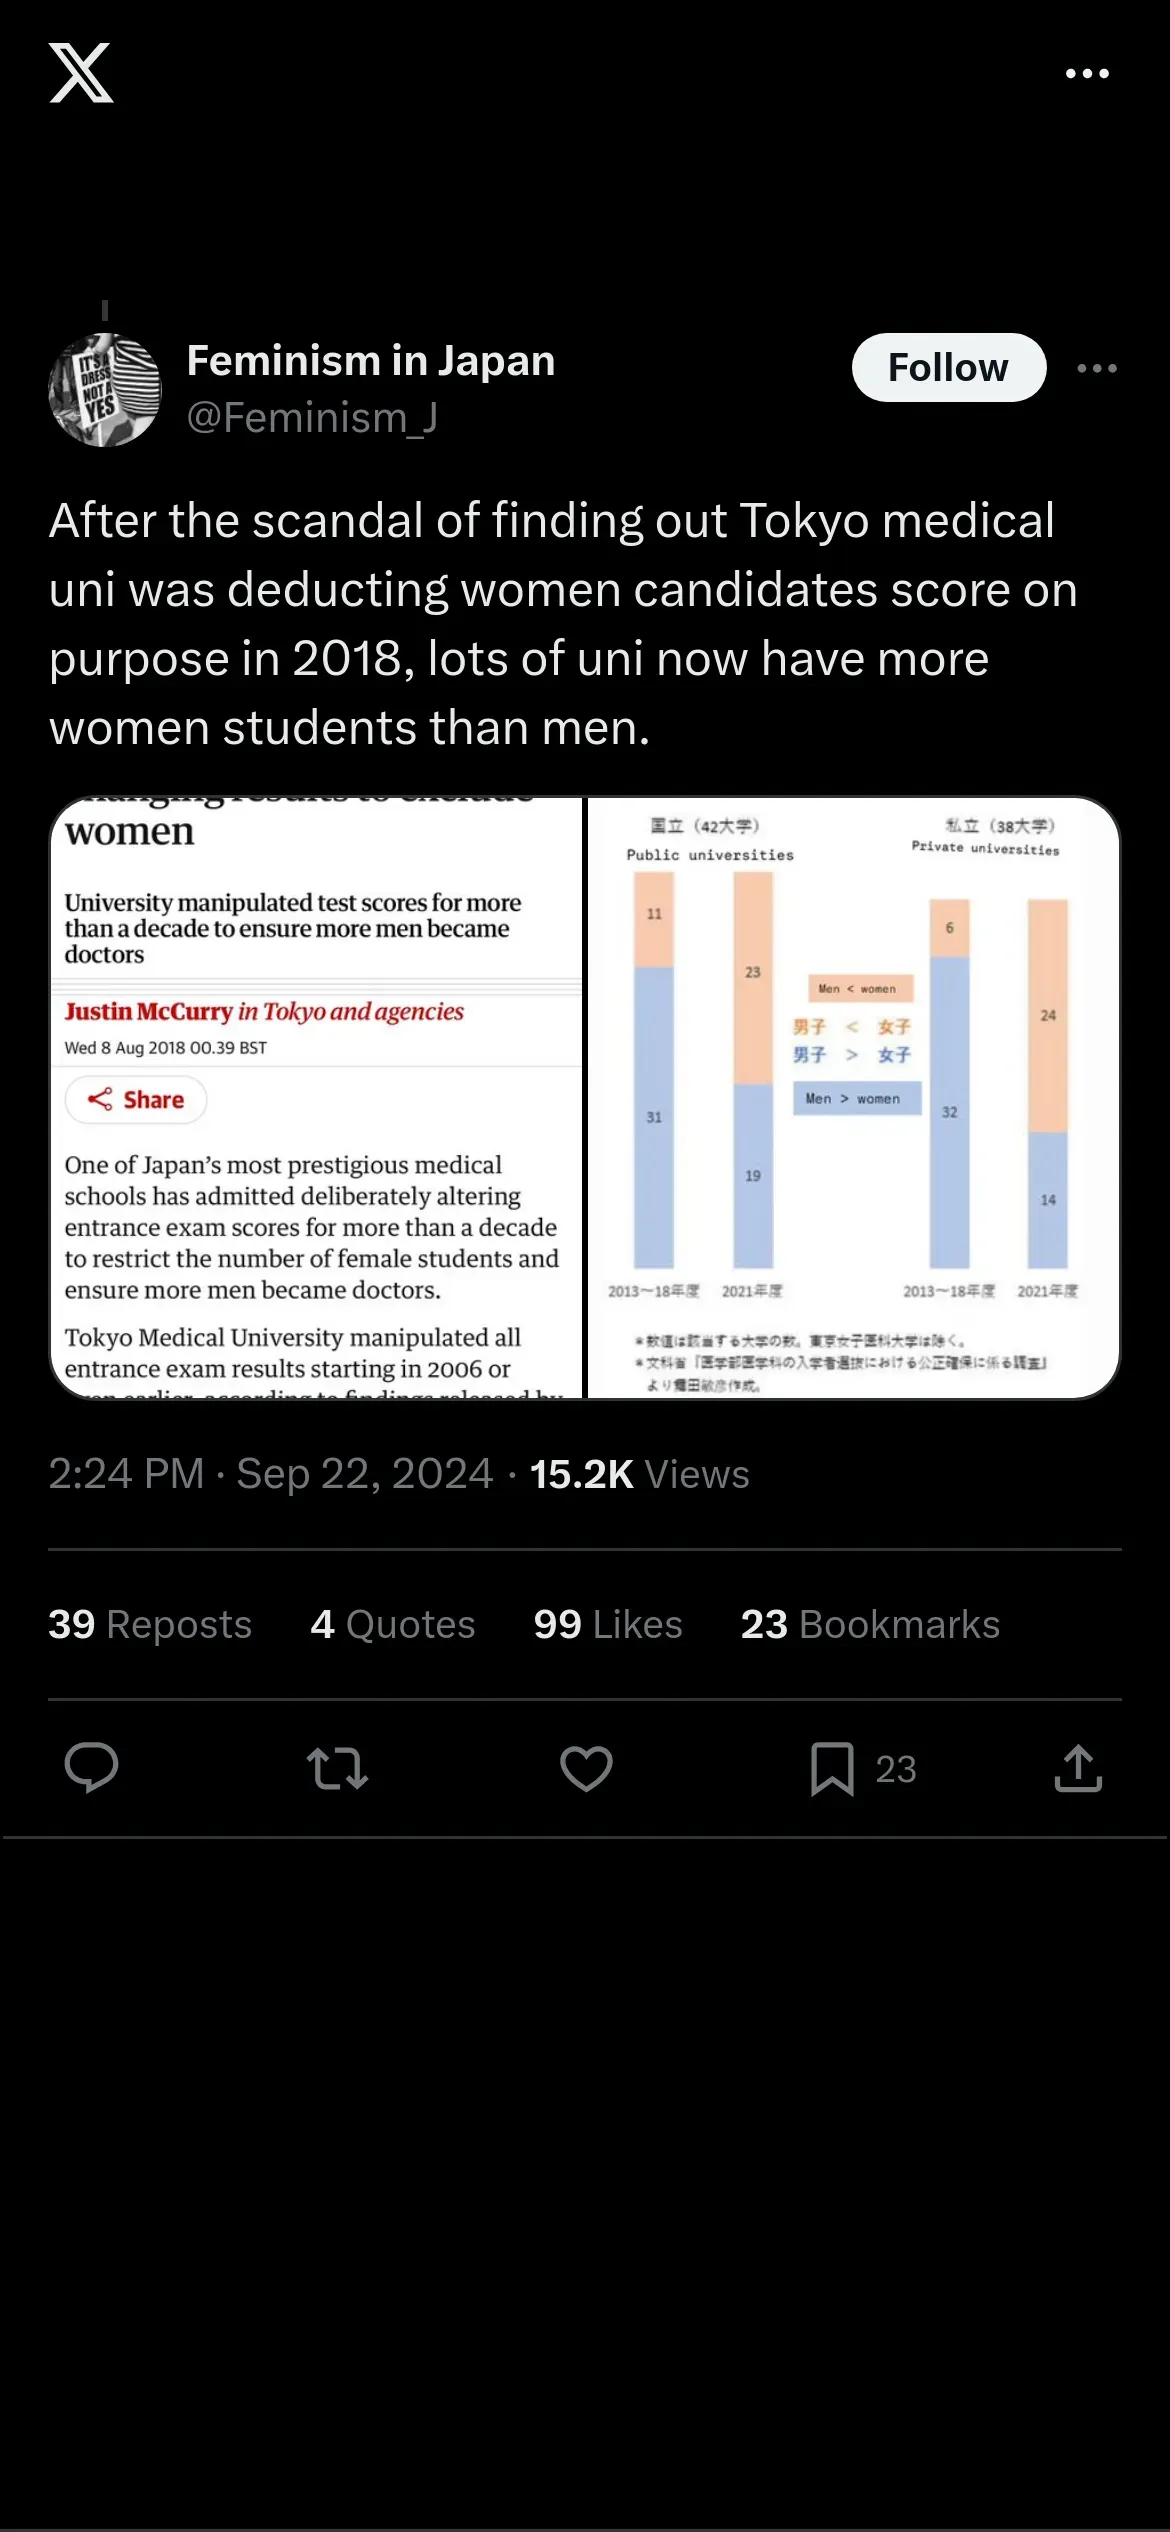The height and width of the screenshot is (2532, 1170).
Task: Open the Feminism in Japan display name
Action: pyautogui.click(x=370, y=361)
